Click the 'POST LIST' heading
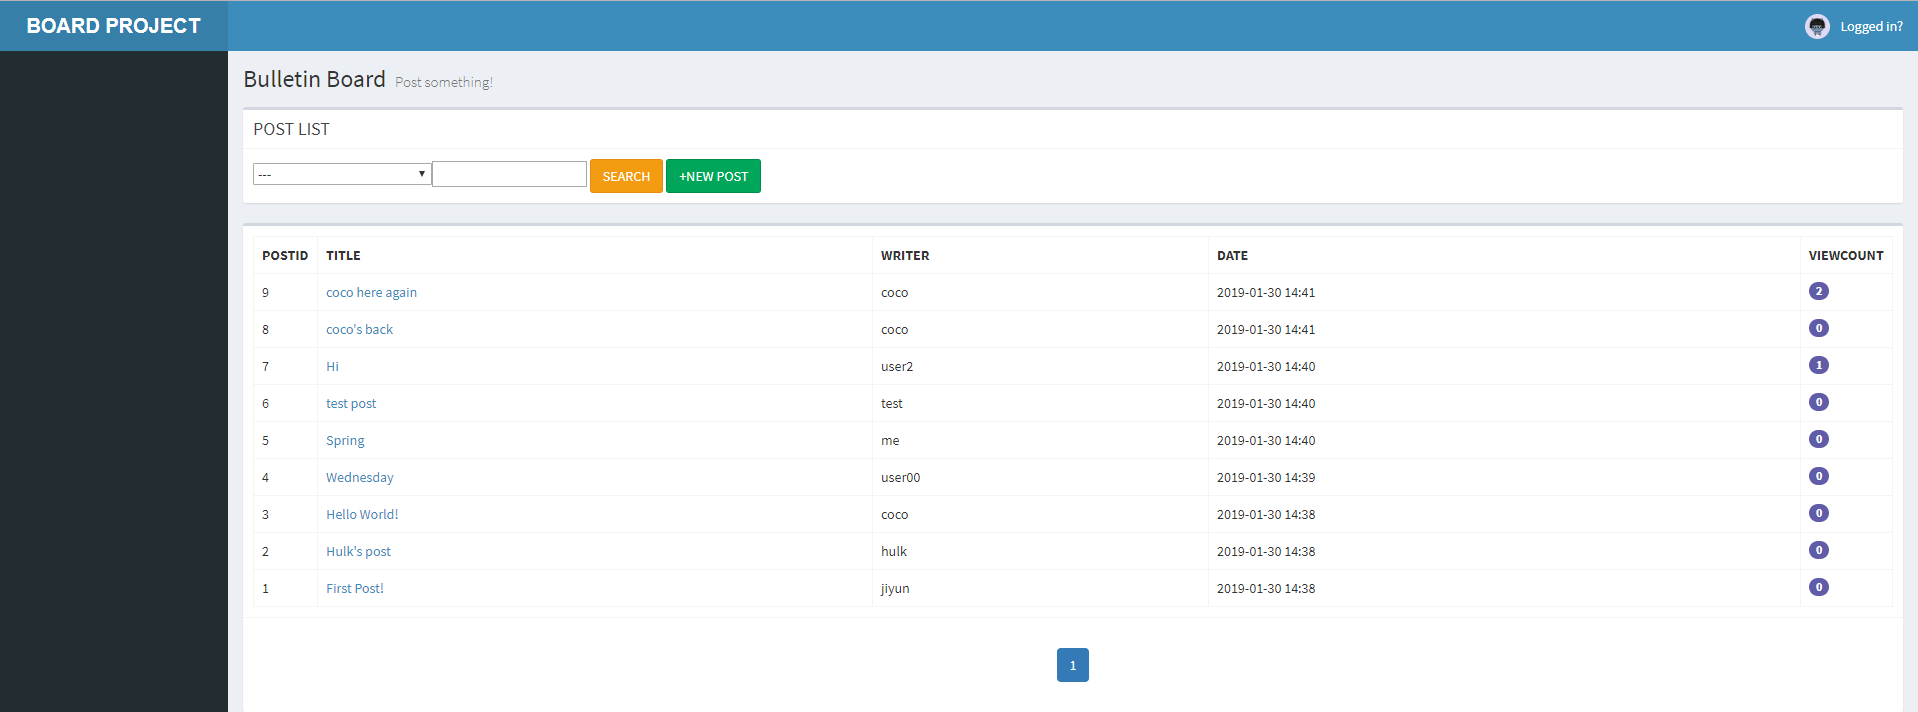 291,129
